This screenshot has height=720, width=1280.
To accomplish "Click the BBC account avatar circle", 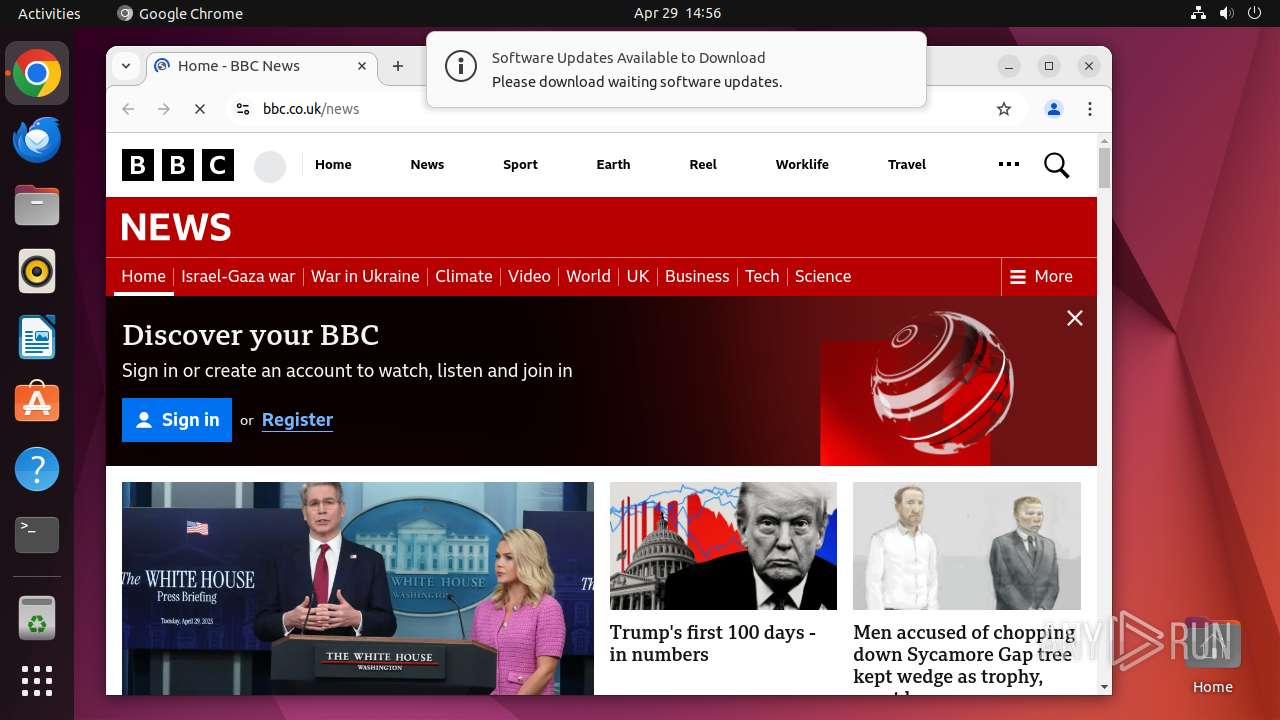I will coord(270,166).
